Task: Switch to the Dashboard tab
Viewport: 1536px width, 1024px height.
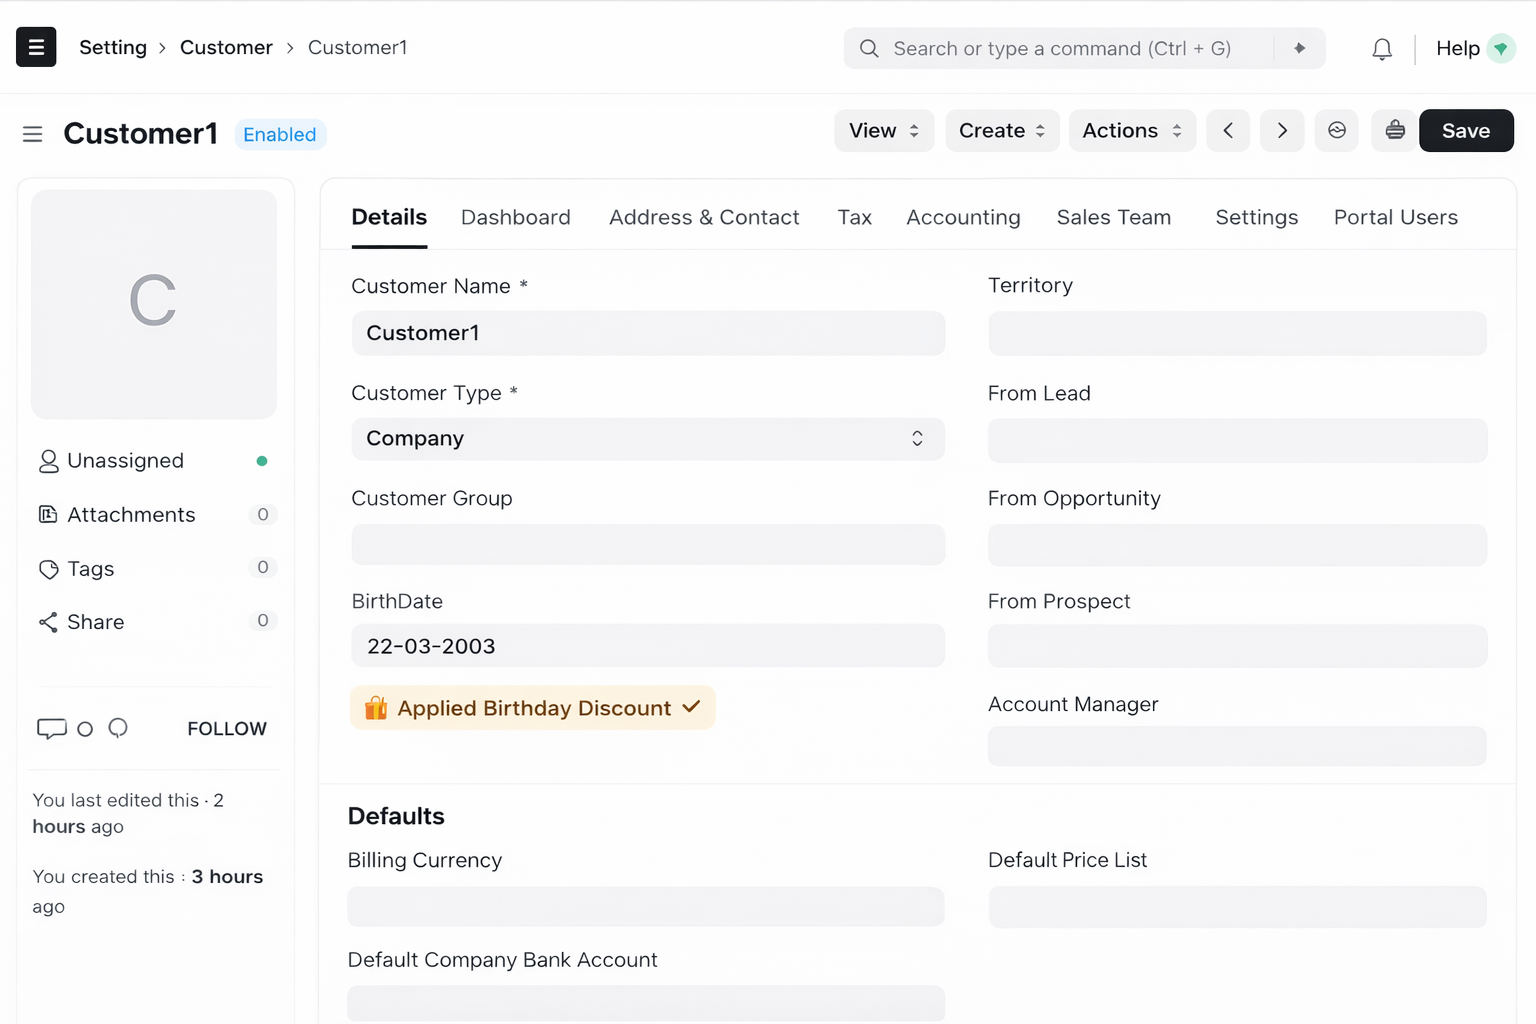Action: (516, 217)
